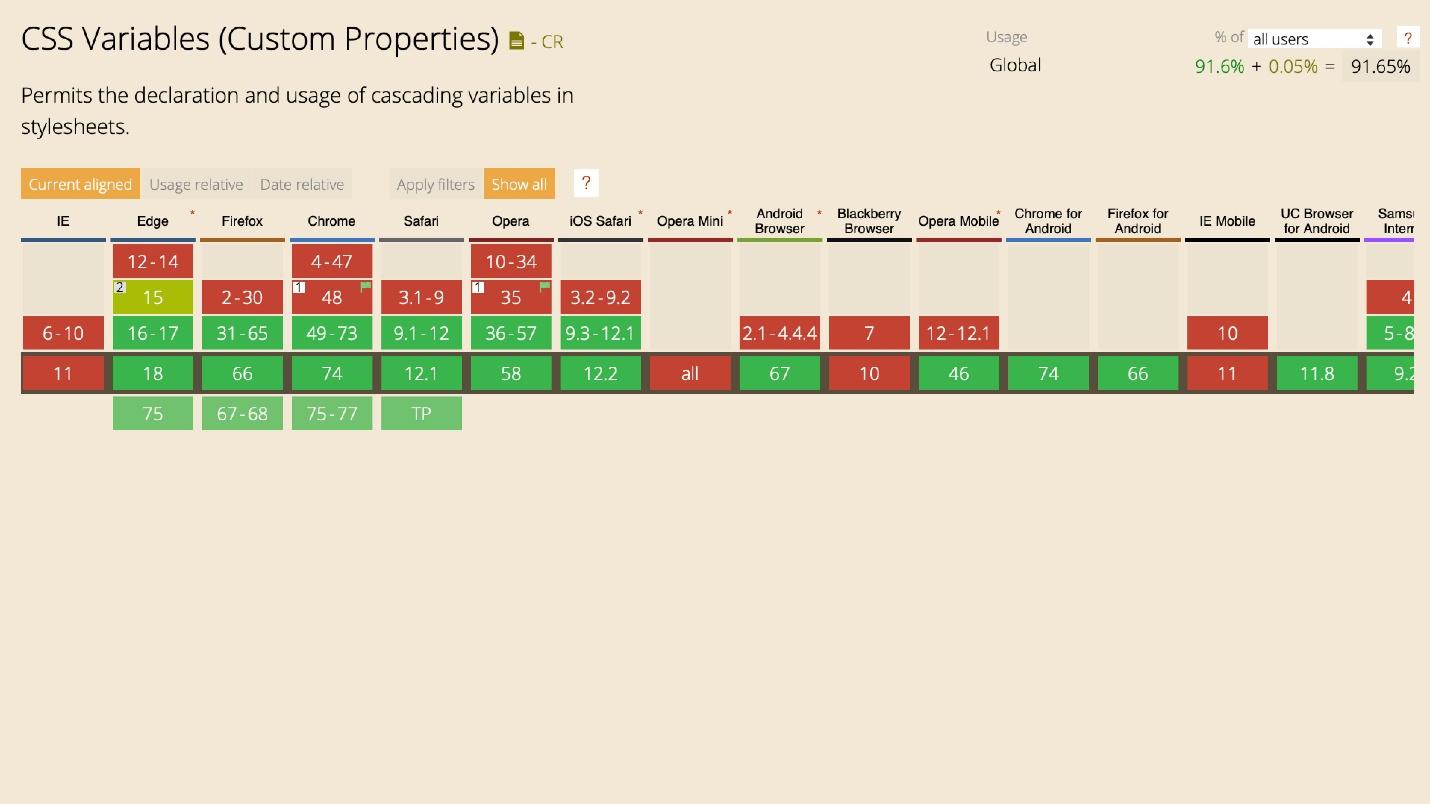Viewport: 1430px width, 804px height.
Task: Click the IE browser column header
Action: pos(63,221)
